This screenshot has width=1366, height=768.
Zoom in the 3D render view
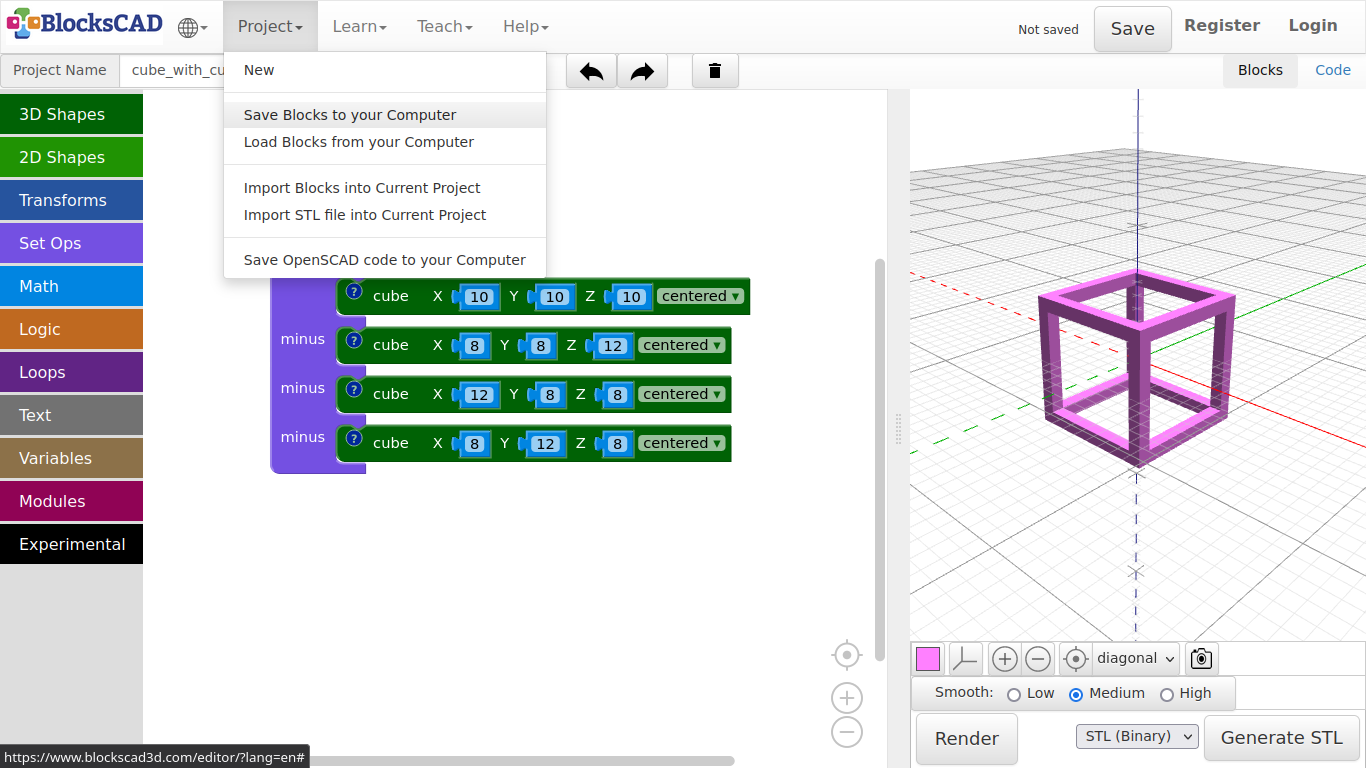click(1005, 659)
